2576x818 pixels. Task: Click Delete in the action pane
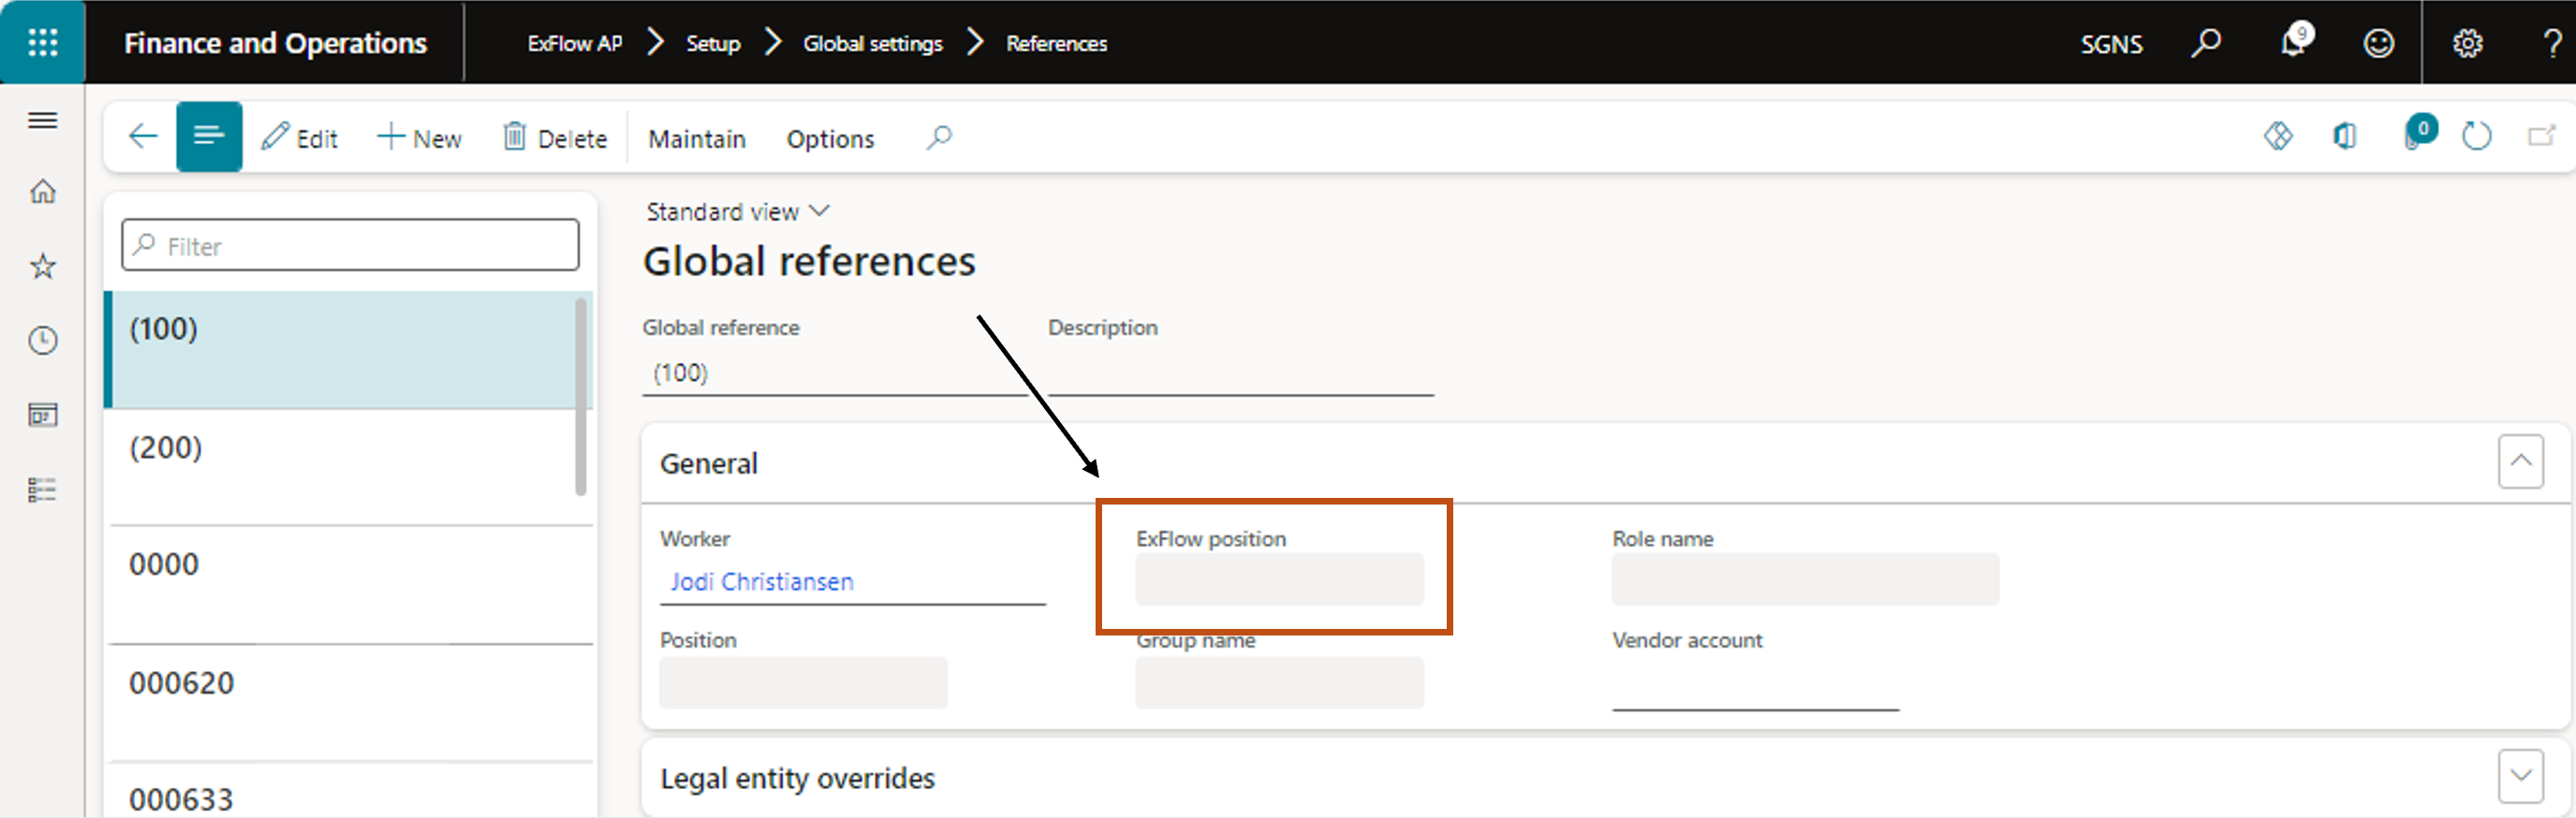(555, 138)
